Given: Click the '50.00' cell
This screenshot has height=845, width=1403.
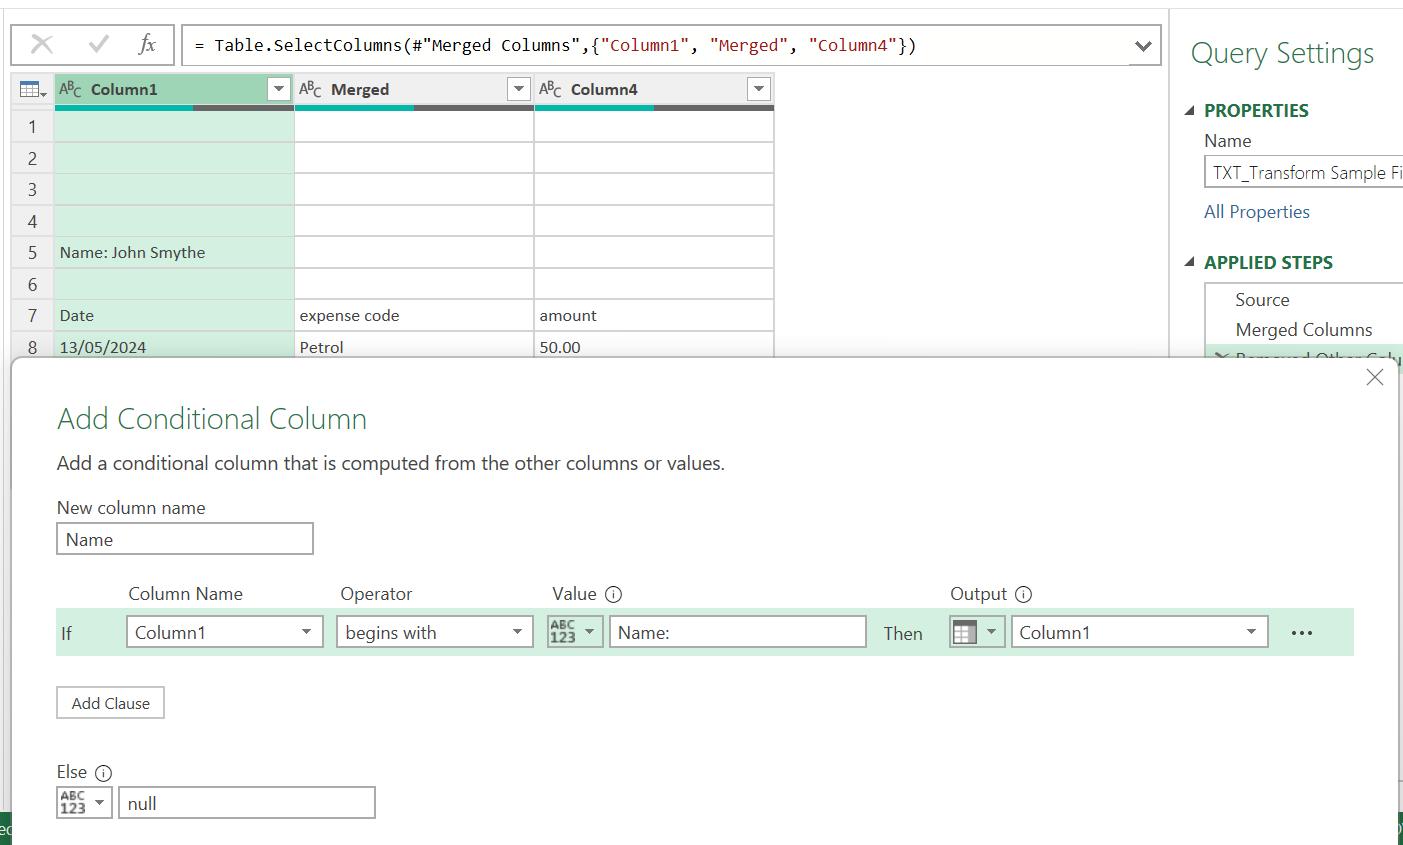Looking at the screenshot, I should click(x=654, y=346).
